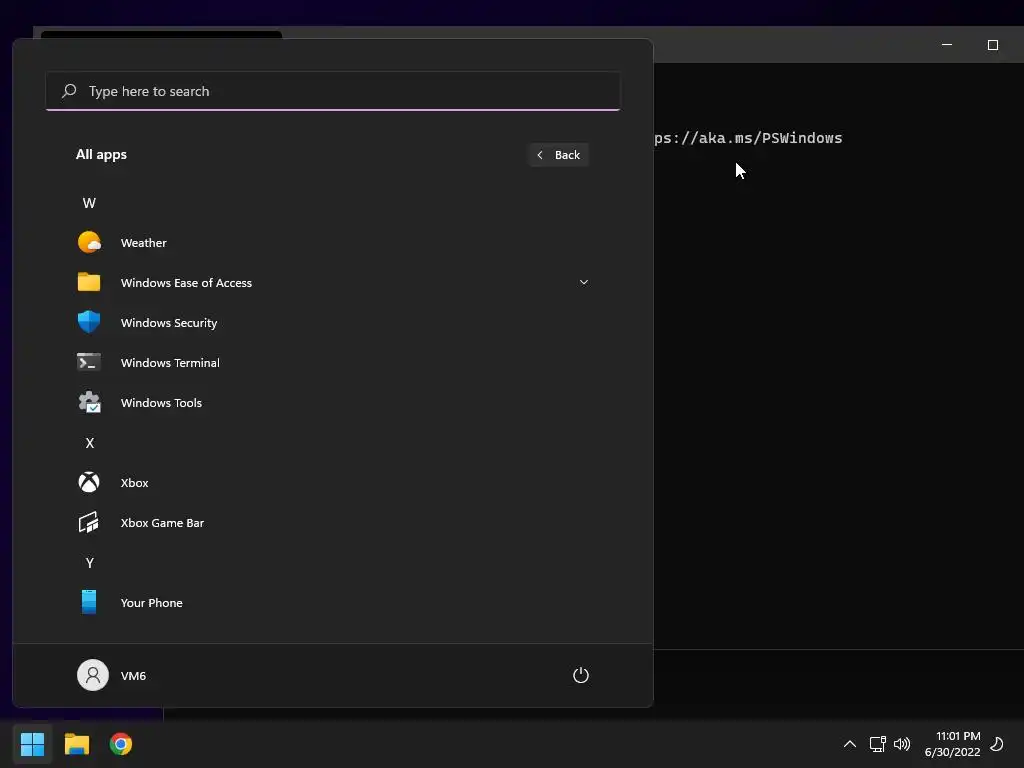Launch Windows Terminal icon
Image resolution: width=1024 pixels, height=768 pixels.
coord(89,362)
